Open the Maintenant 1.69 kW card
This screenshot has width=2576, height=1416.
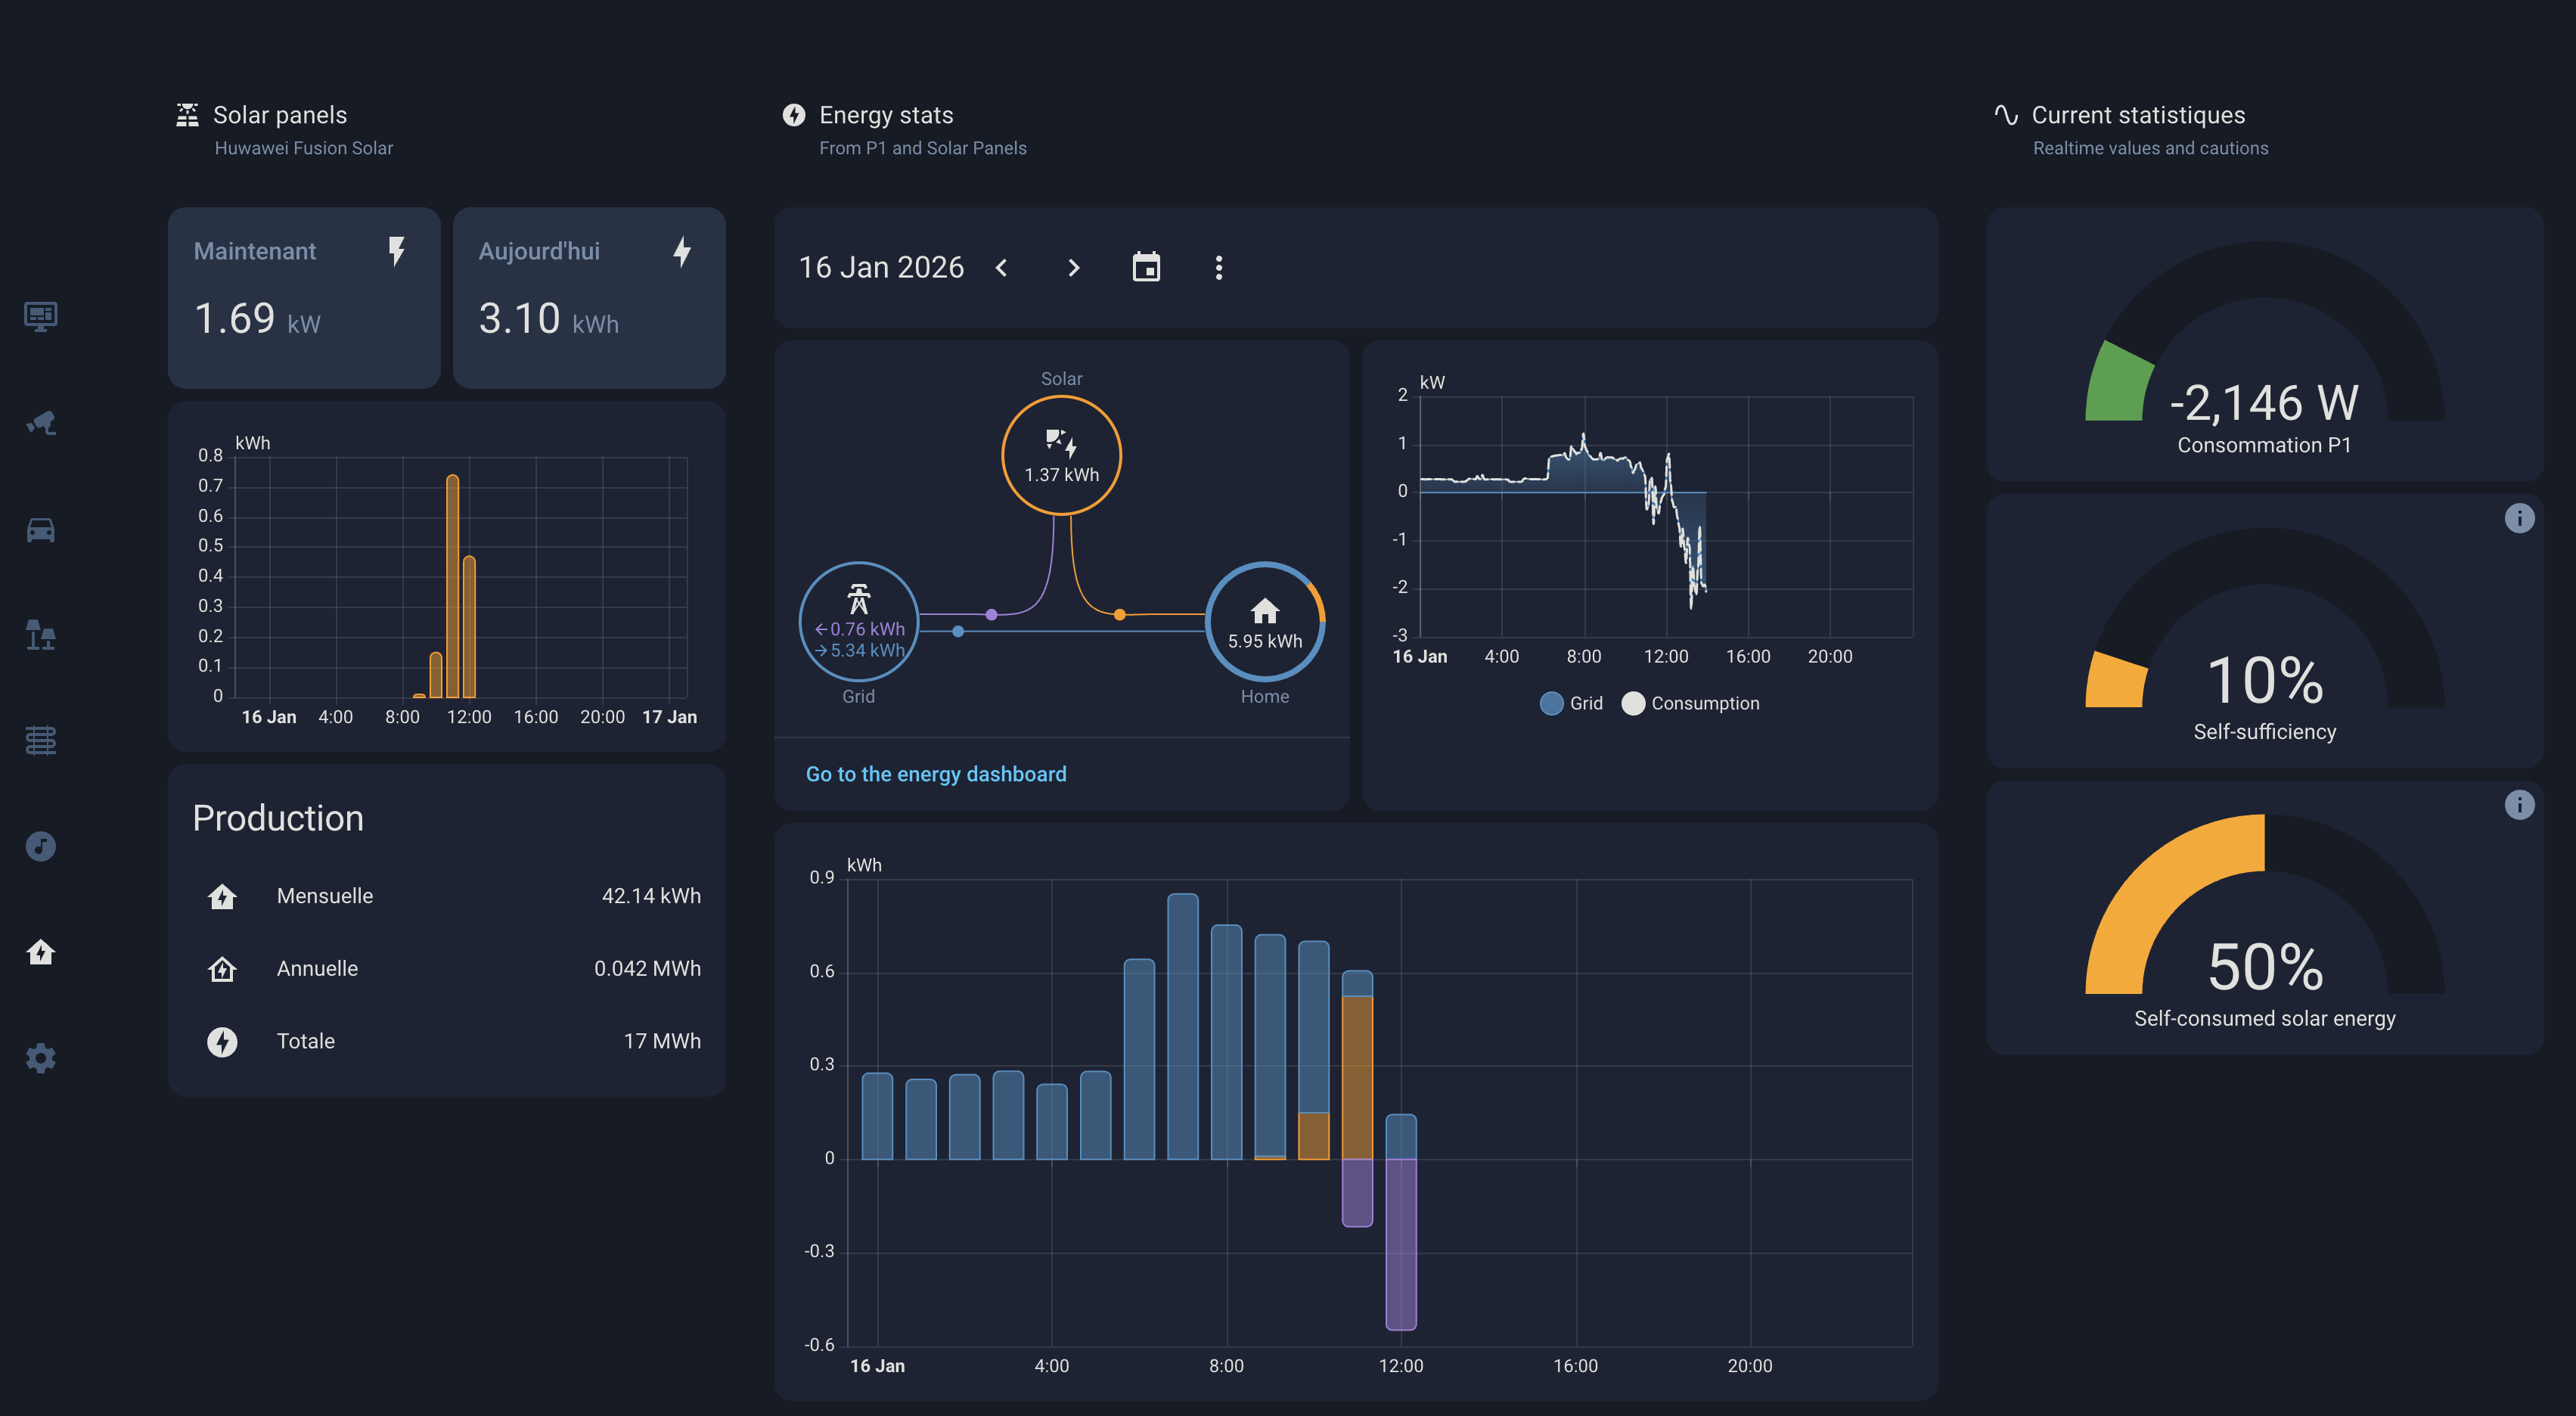click(304, 297)
